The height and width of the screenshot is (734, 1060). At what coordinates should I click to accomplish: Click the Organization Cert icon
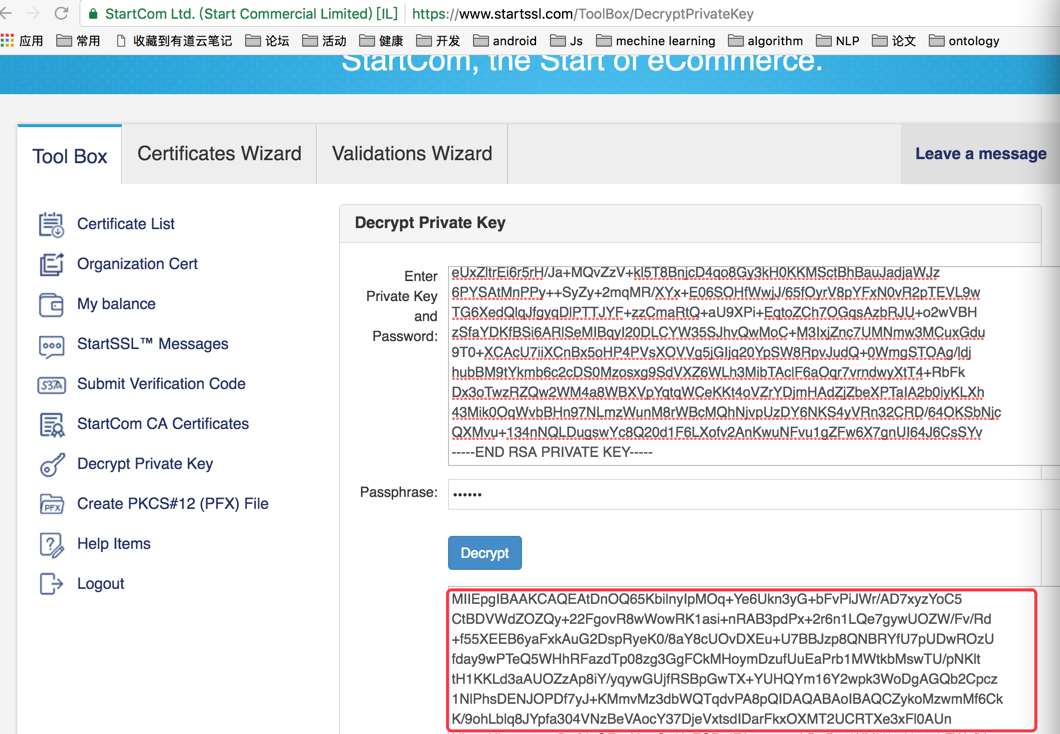(x=51, y=264)
